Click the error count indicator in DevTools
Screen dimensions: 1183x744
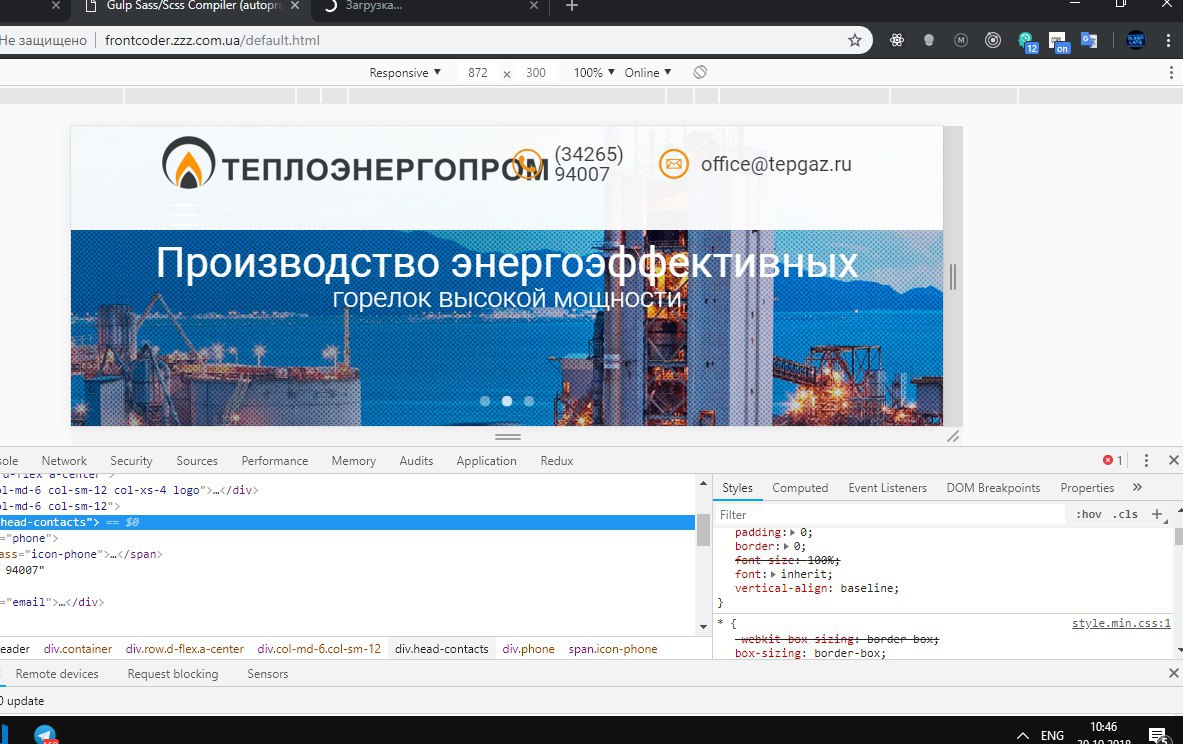click(1113, 460)
